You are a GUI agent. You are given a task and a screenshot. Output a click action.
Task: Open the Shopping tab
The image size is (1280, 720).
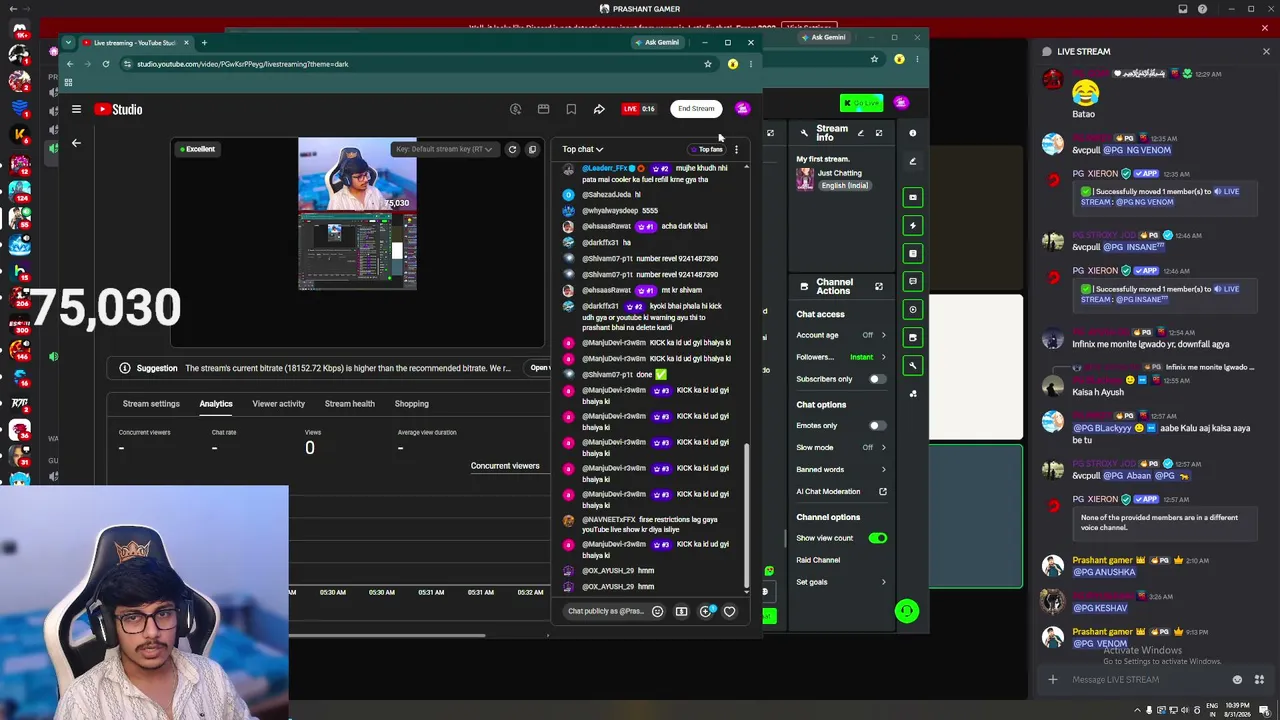click(412, 404)
